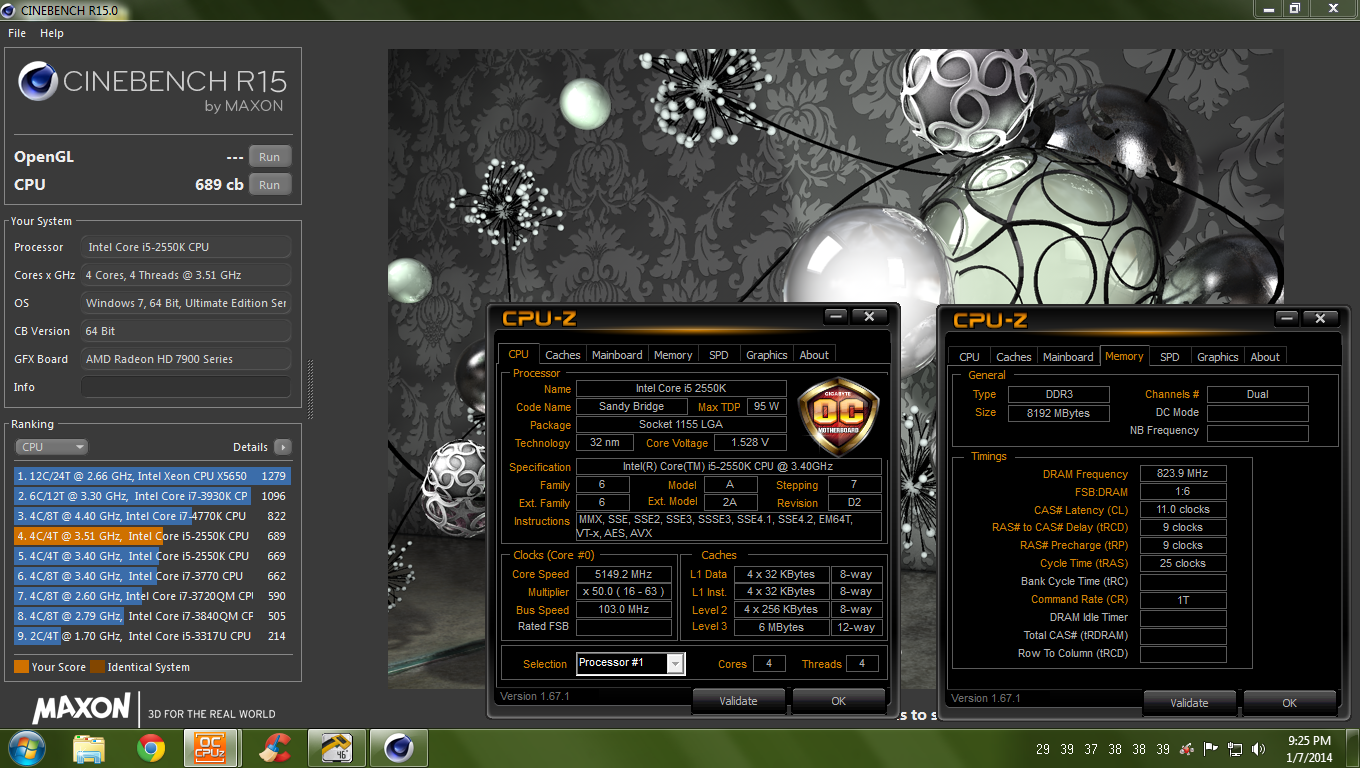Switch to CPU tab in CPU-Z memory window
Image resolution: width=1360 pixels, height=768 pixels.
point(969,357)
